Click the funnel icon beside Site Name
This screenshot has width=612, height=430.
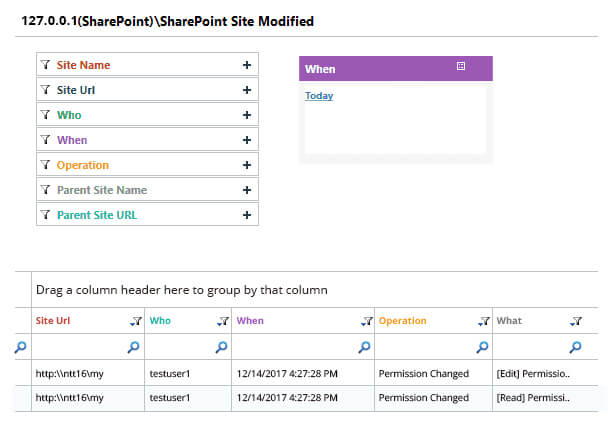coord(45,65)
